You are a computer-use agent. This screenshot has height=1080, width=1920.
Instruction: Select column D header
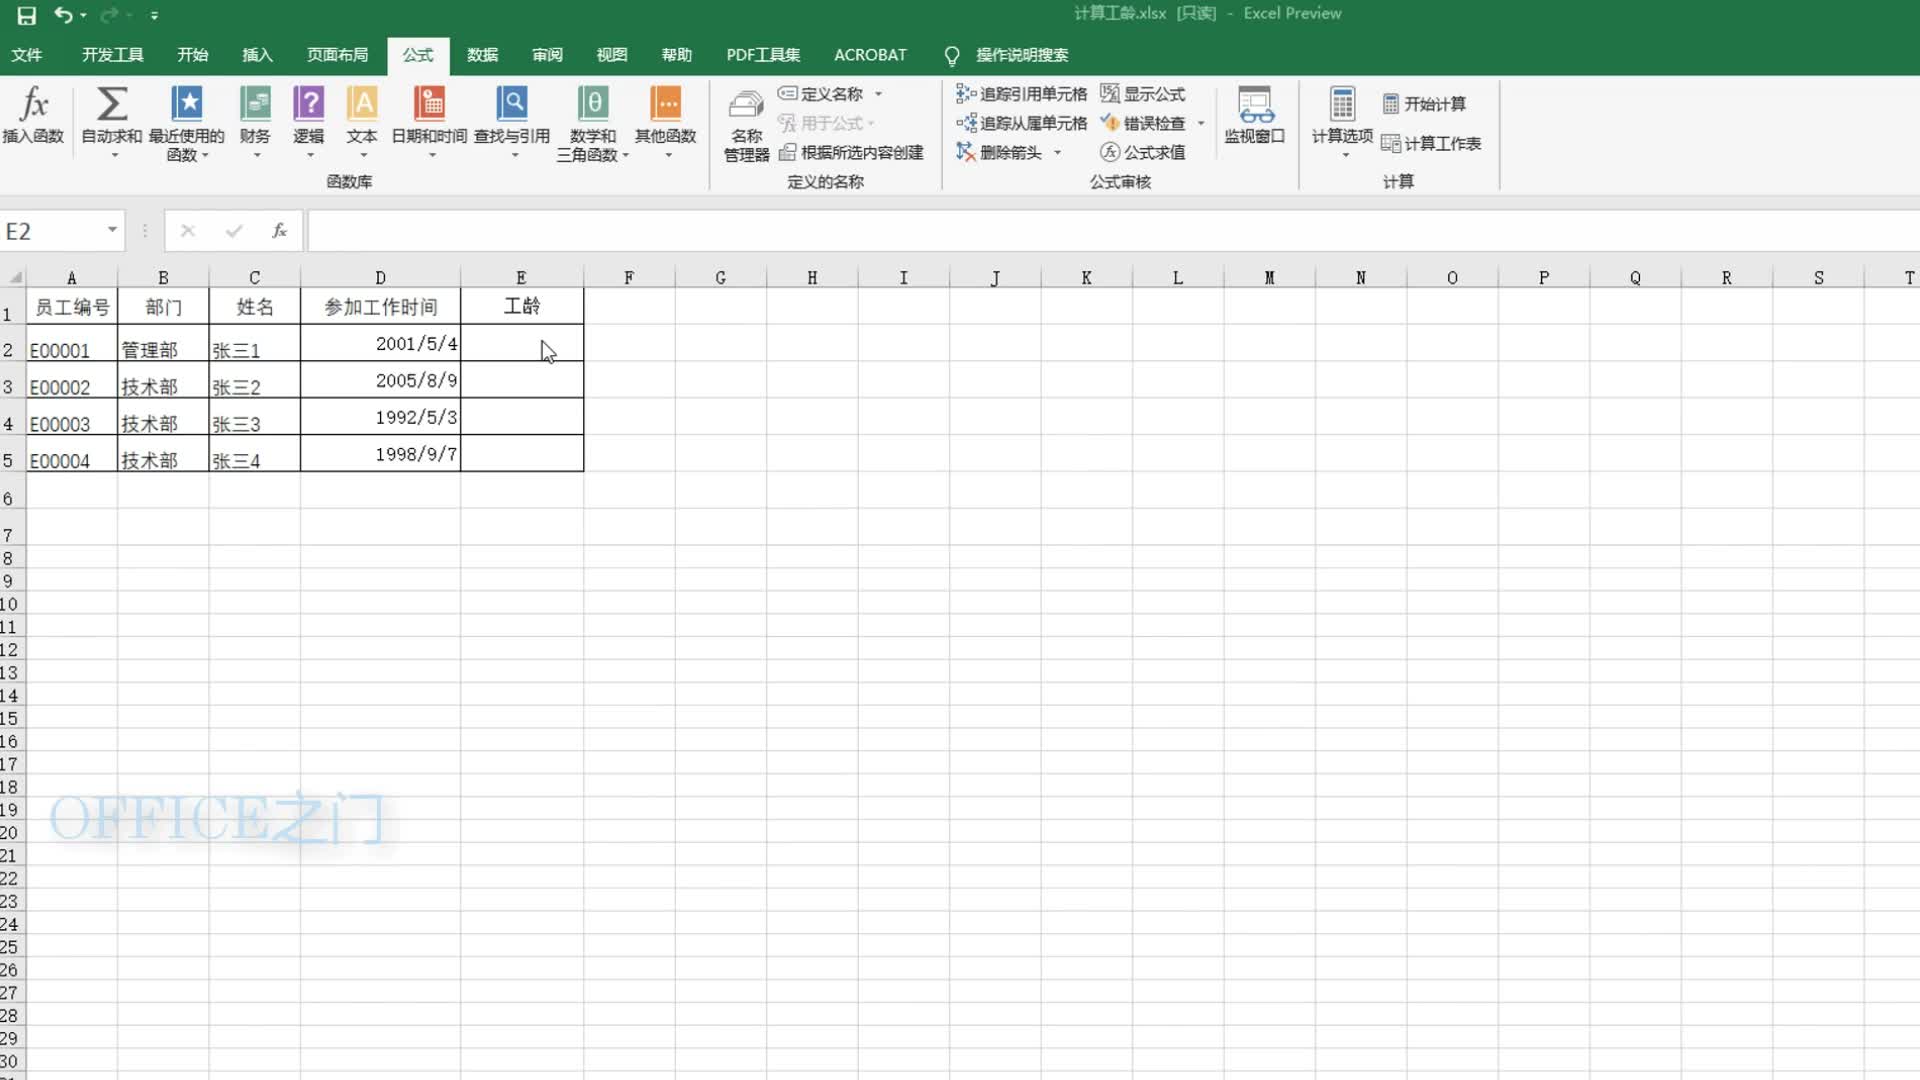pos(380,277)
